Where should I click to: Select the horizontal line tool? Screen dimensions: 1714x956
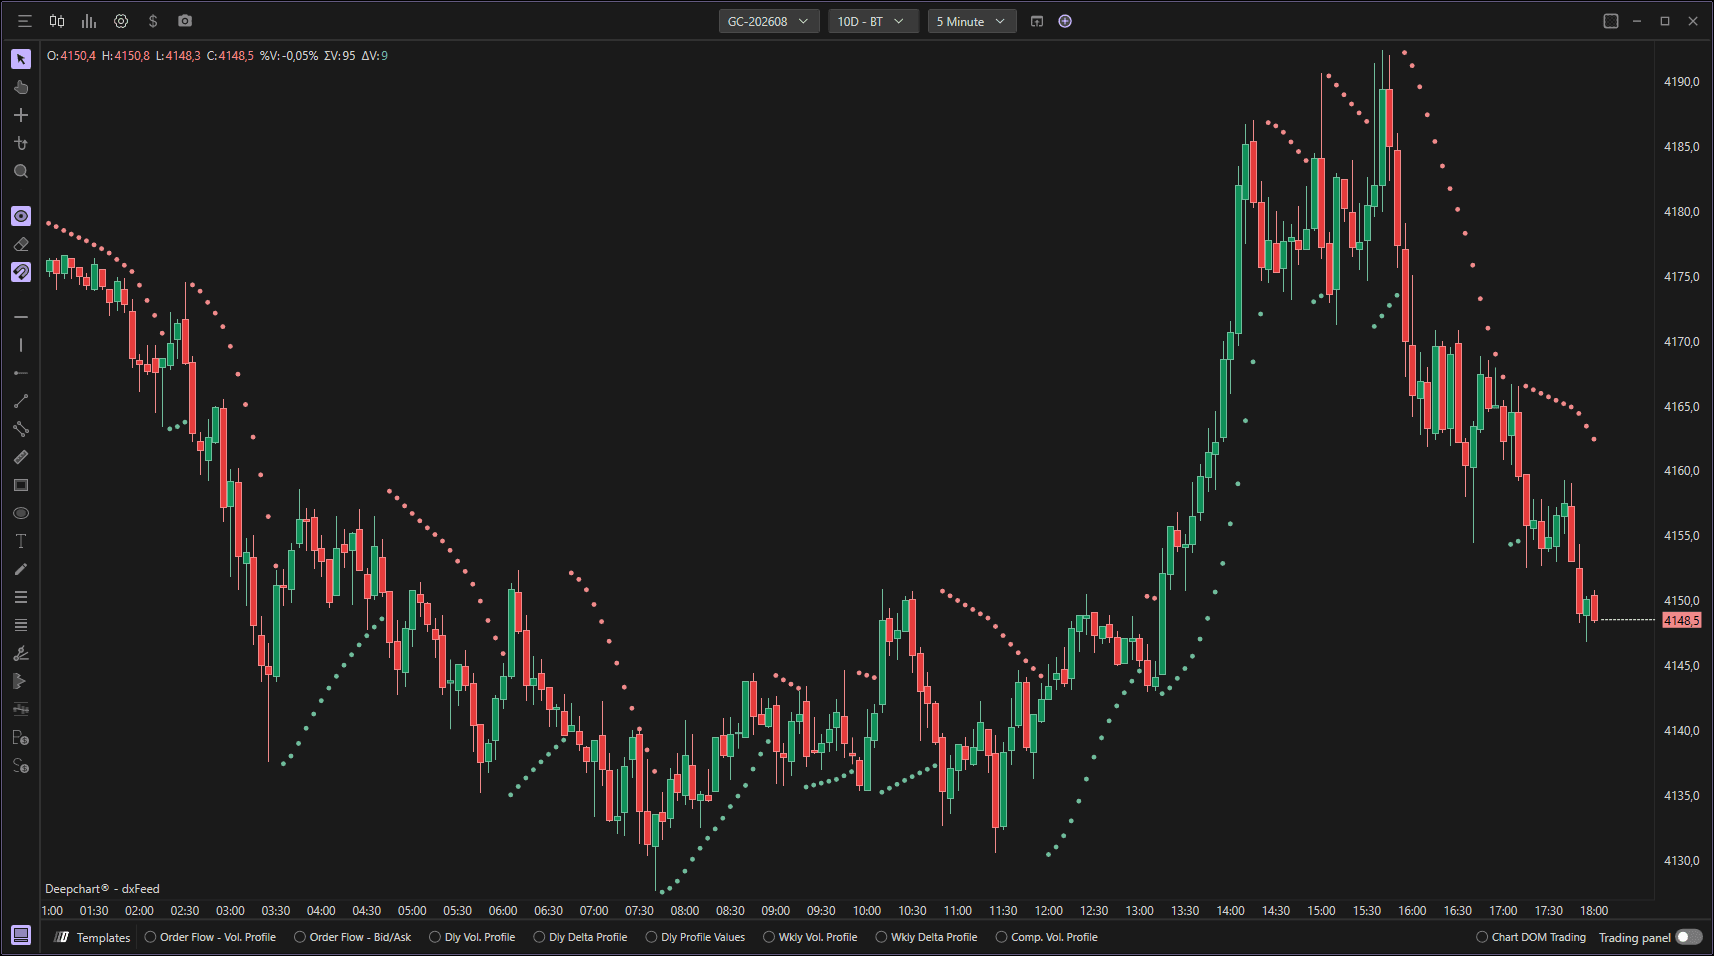(x=21, y=317)
